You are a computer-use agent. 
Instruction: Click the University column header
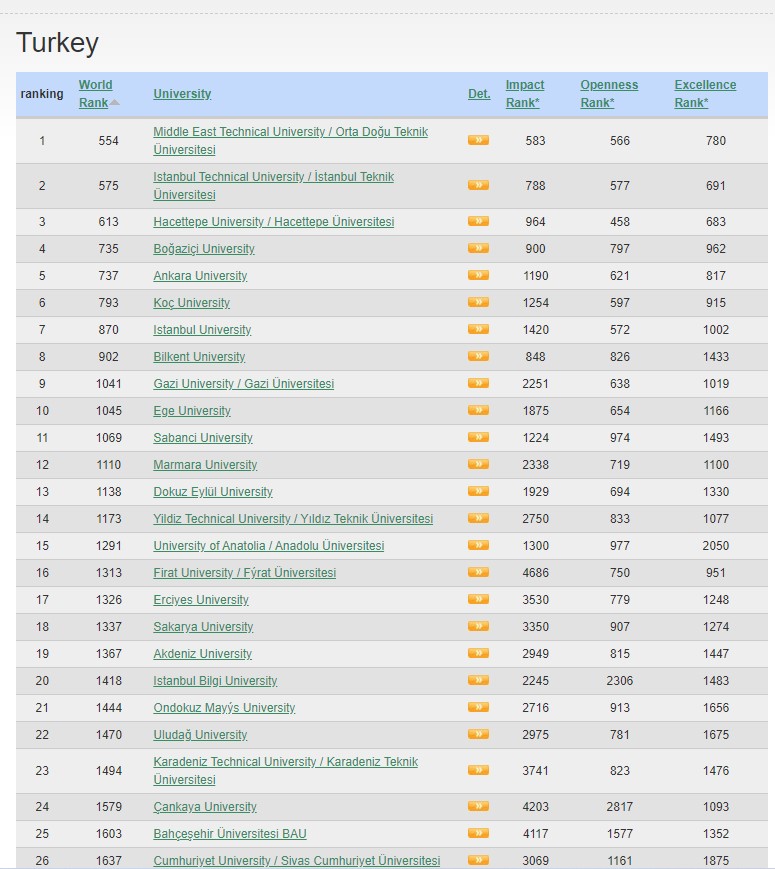182,94
